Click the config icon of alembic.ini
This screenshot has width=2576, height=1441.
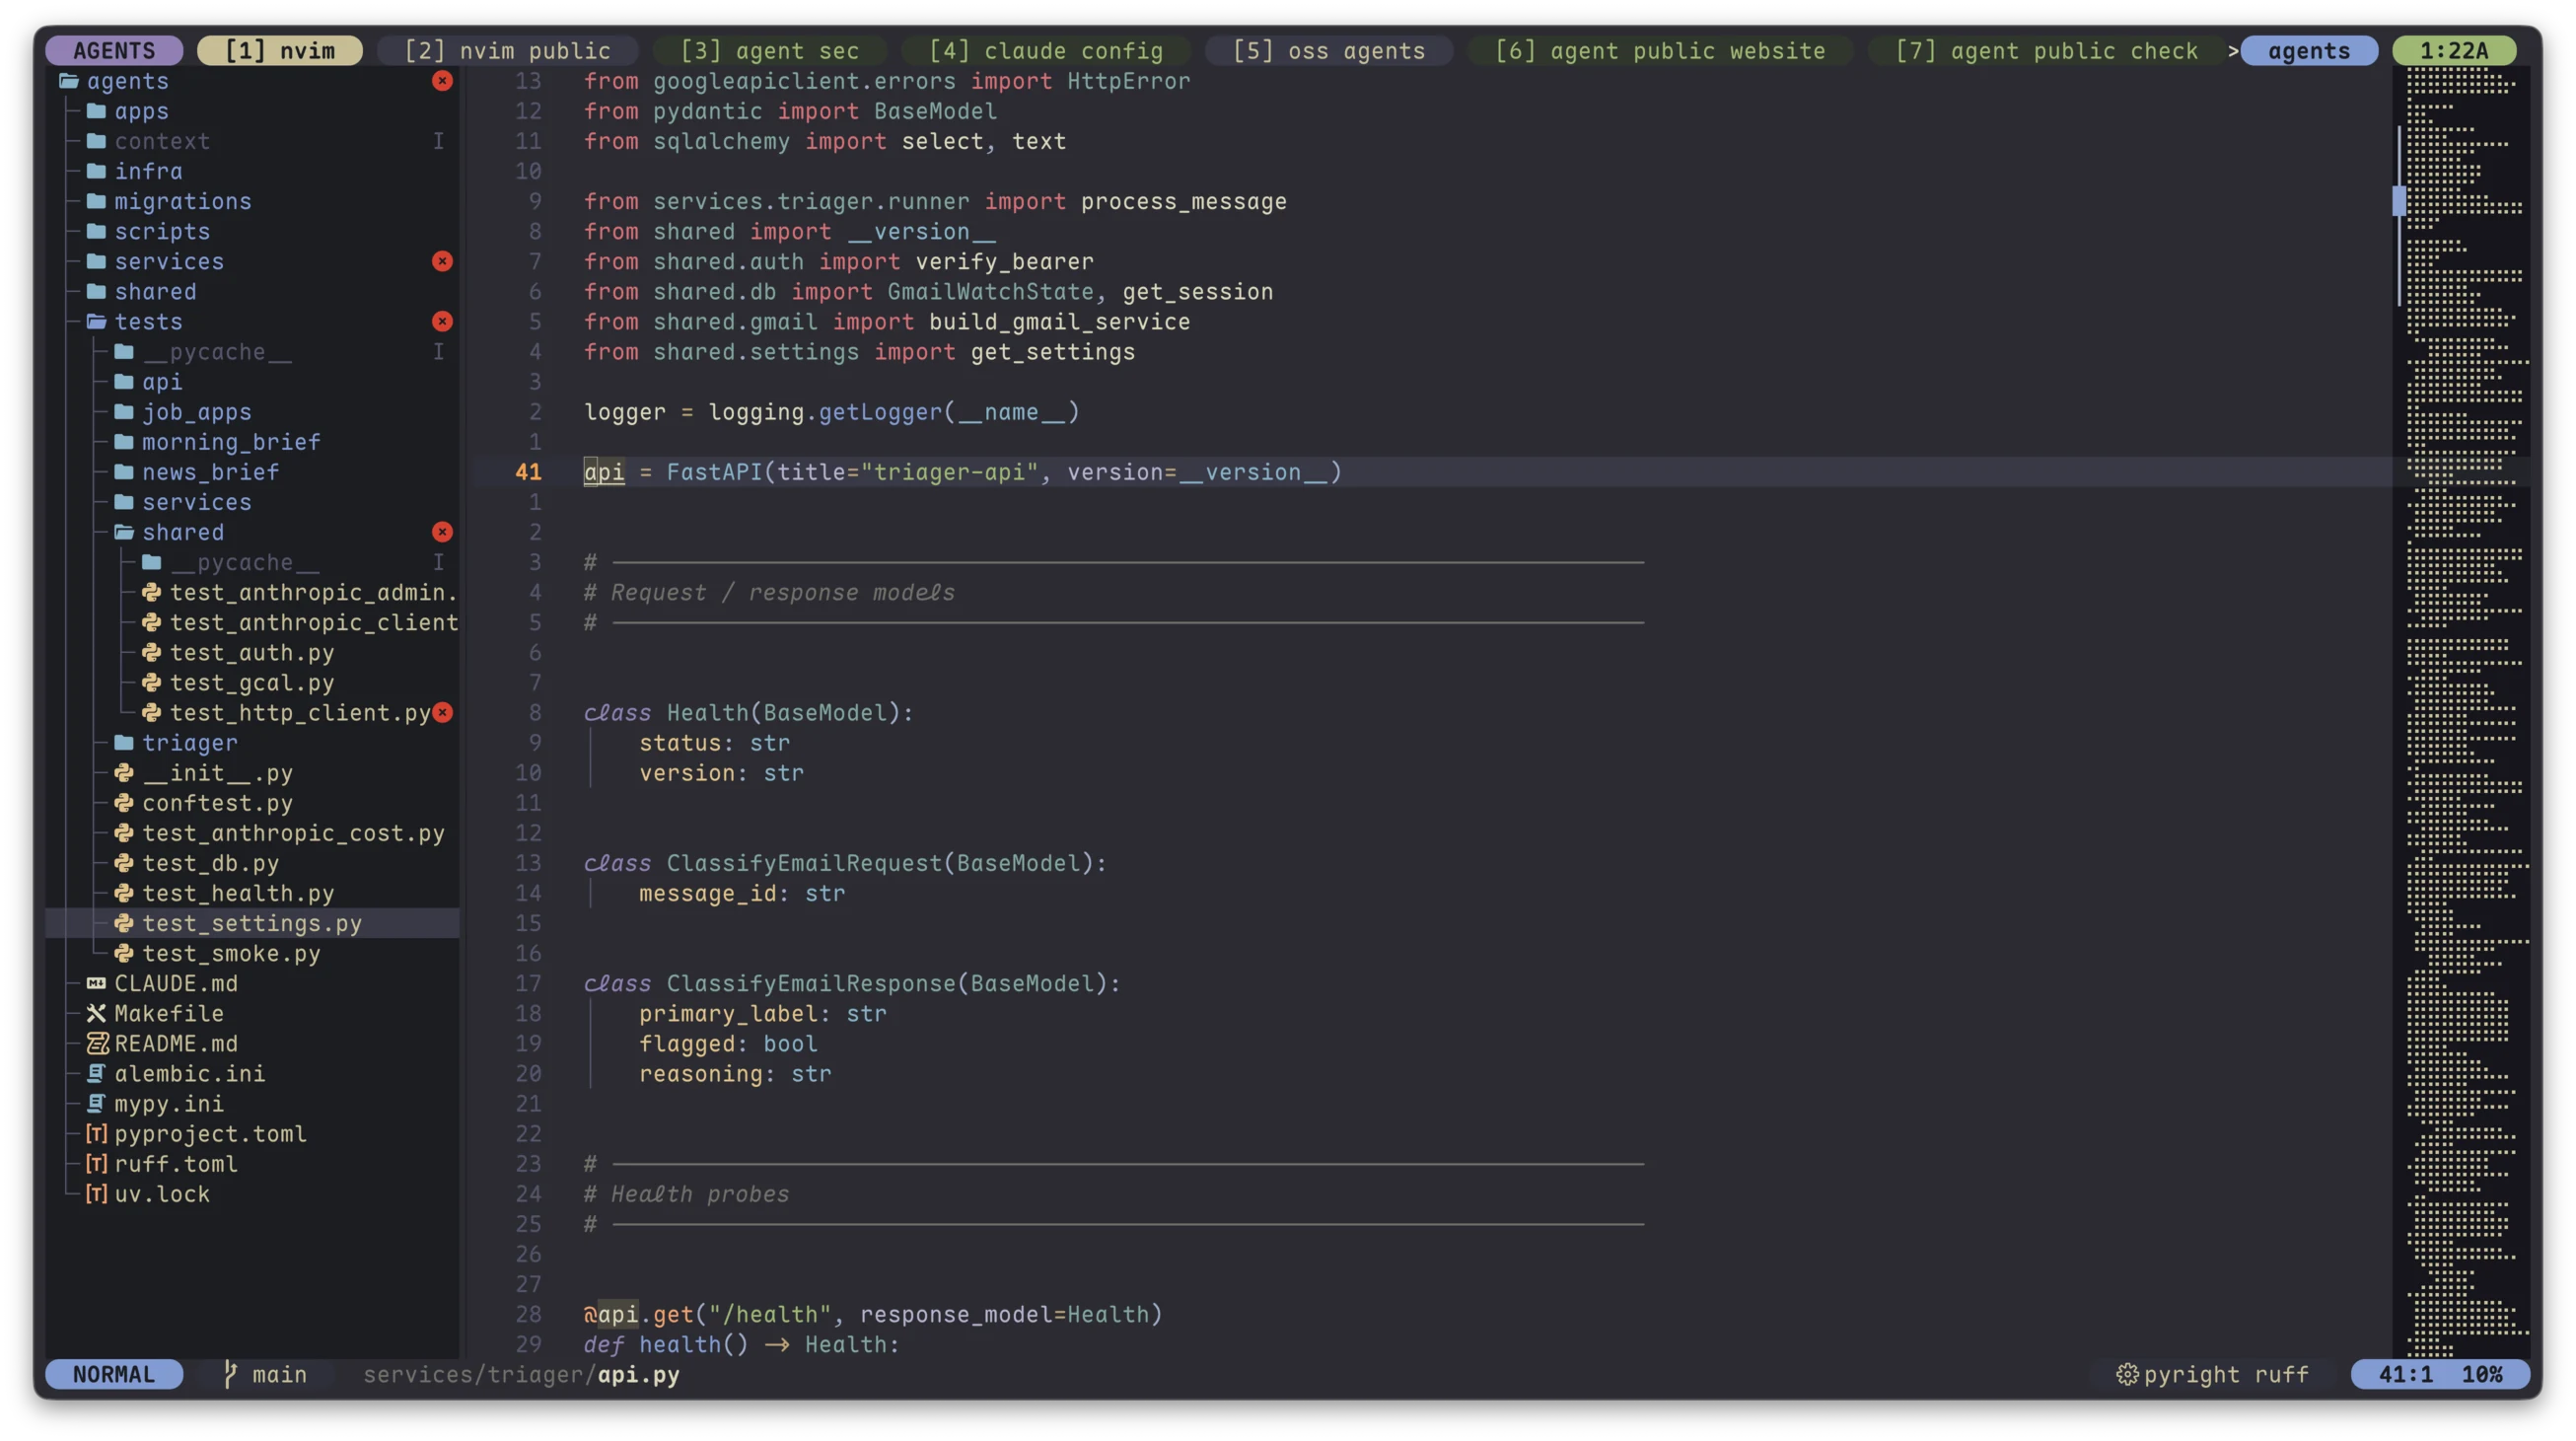(x=96, y=1074)
